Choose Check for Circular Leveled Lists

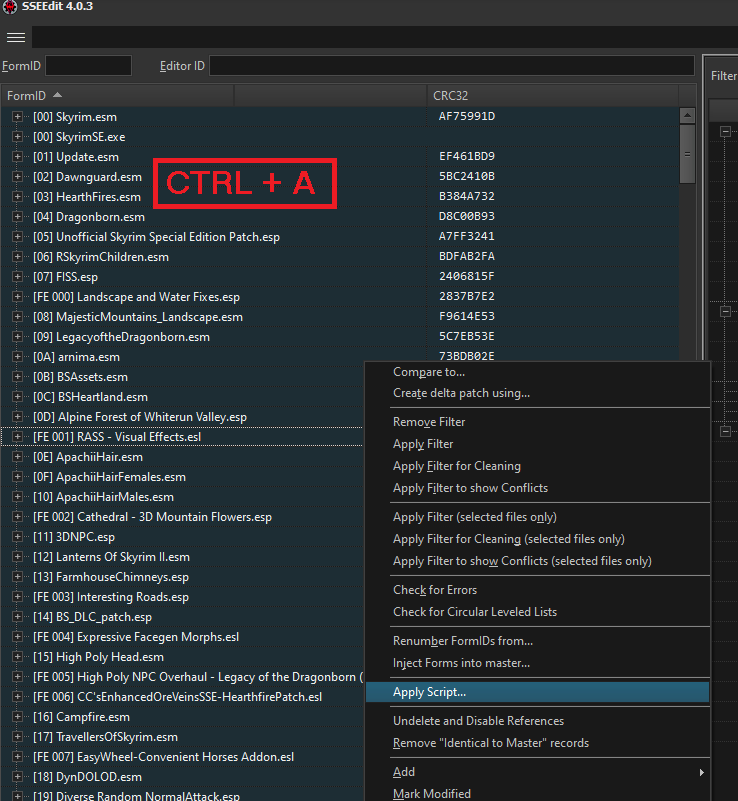538,611
